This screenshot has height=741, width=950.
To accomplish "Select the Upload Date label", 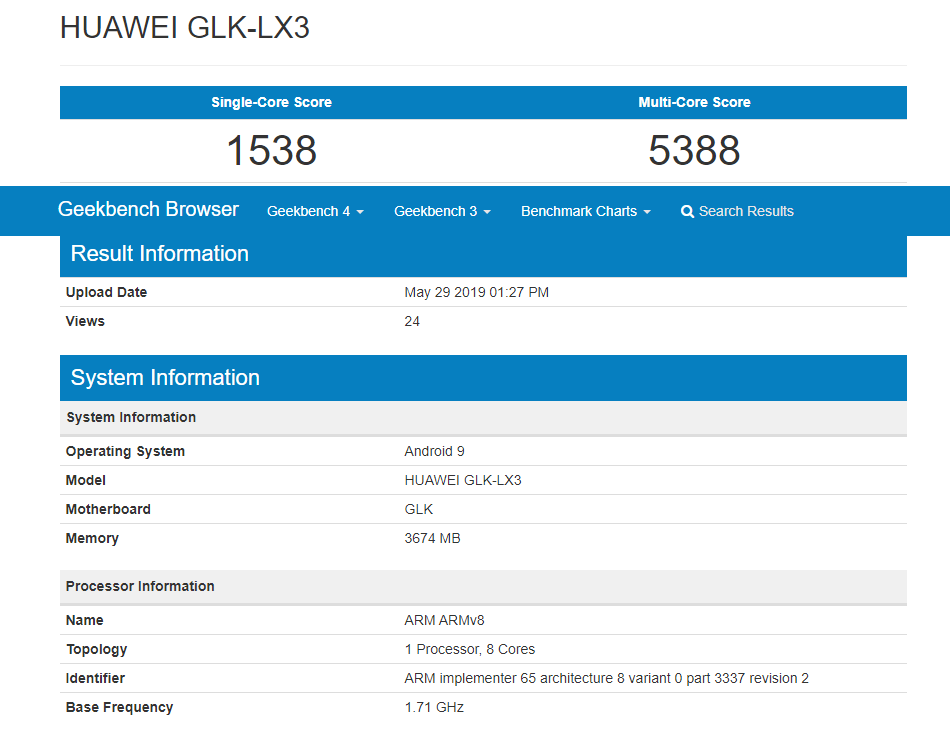I will point(107,292).
